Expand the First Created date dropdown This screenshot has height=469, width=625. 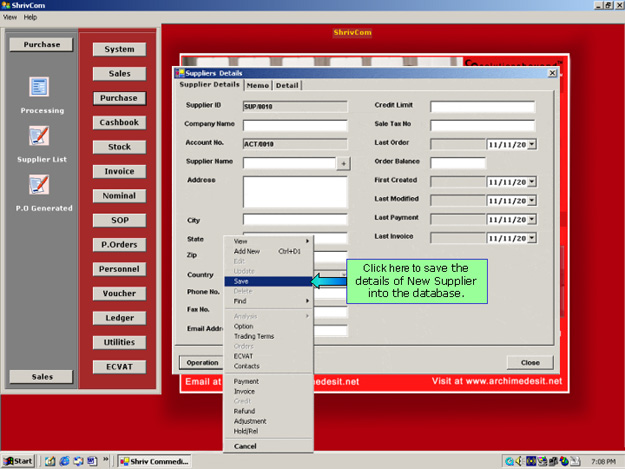coord(532,181)
